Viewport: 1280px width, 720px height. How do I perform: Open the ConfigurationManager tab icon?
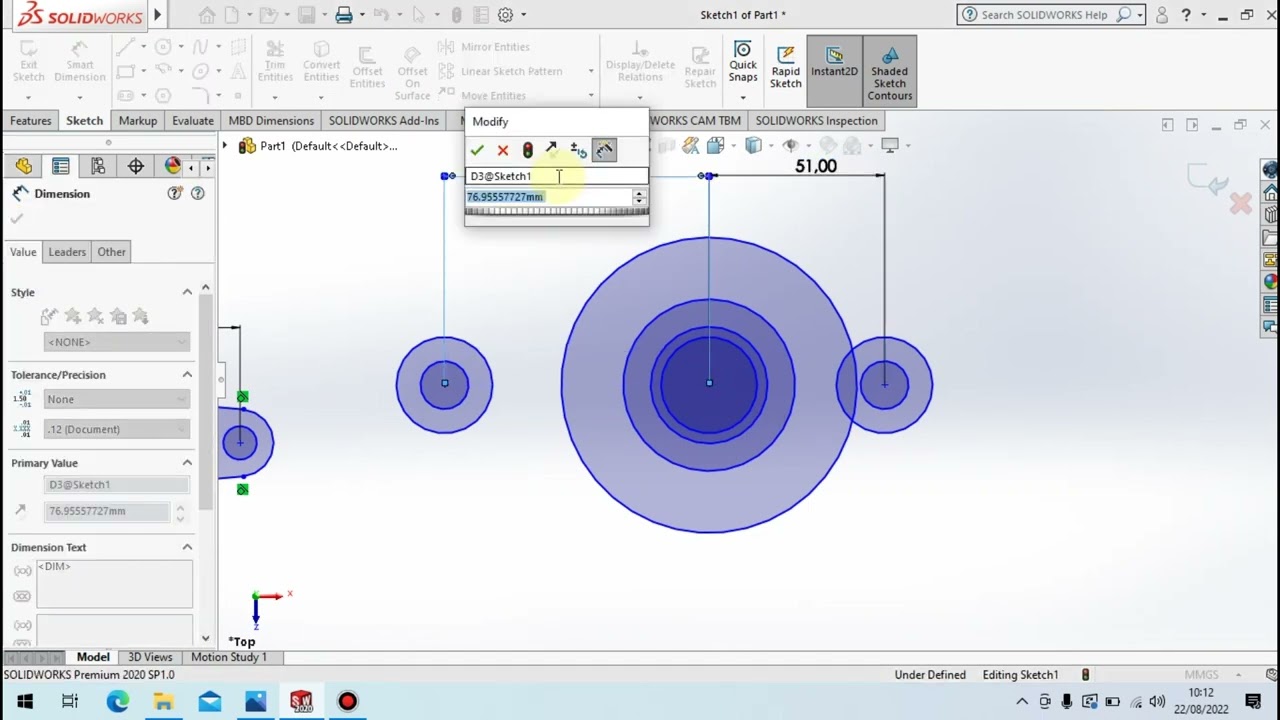point(98,166)
